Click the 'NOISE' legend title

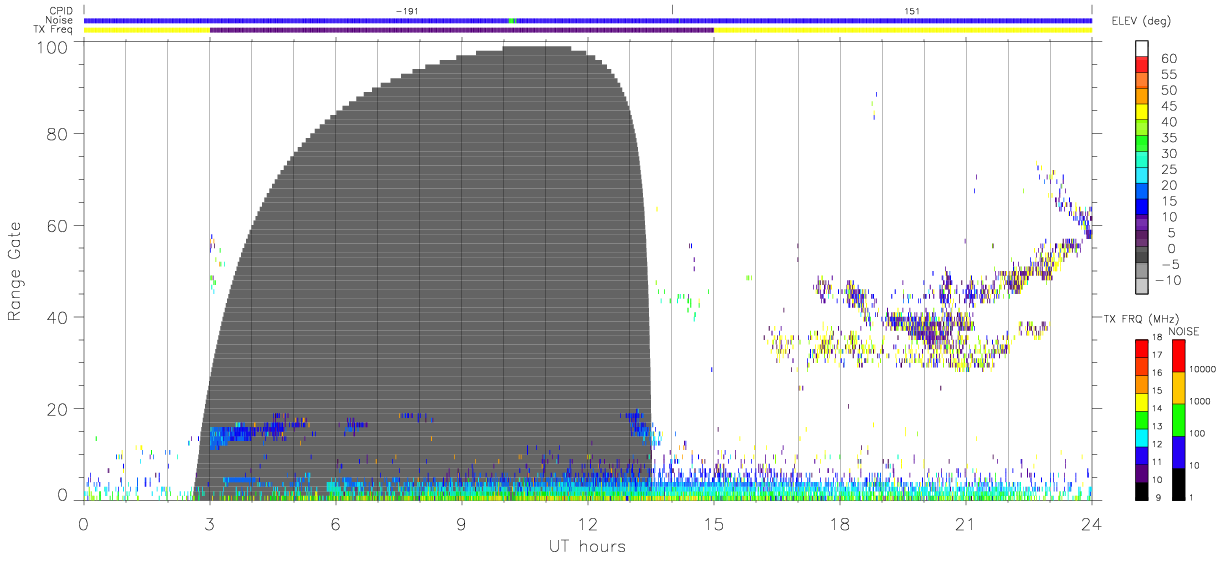[x=1184, y=331]
